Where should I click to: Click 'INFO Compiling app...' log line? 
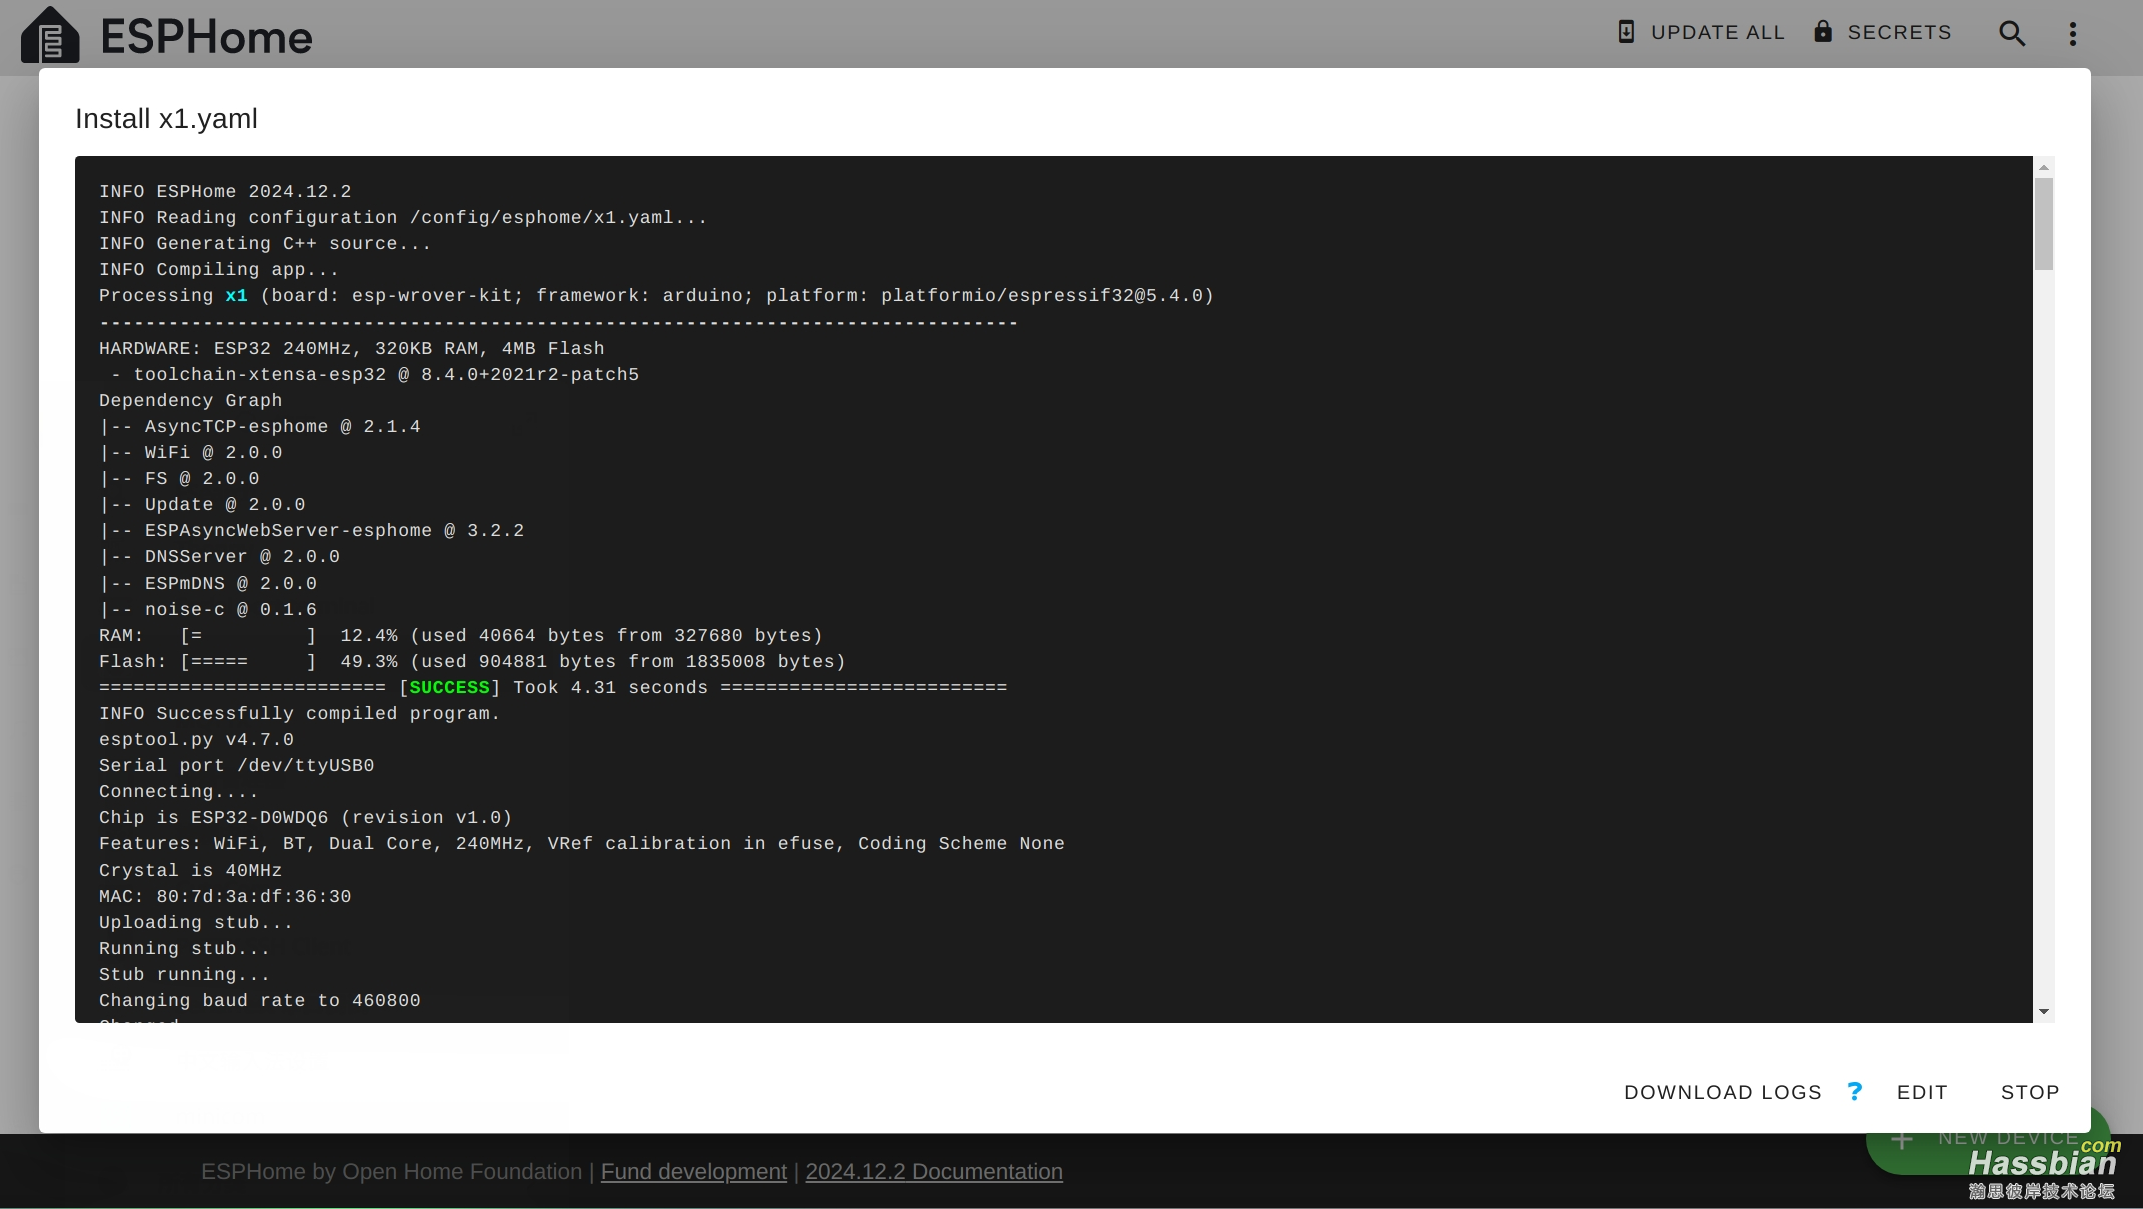[219, 269]
